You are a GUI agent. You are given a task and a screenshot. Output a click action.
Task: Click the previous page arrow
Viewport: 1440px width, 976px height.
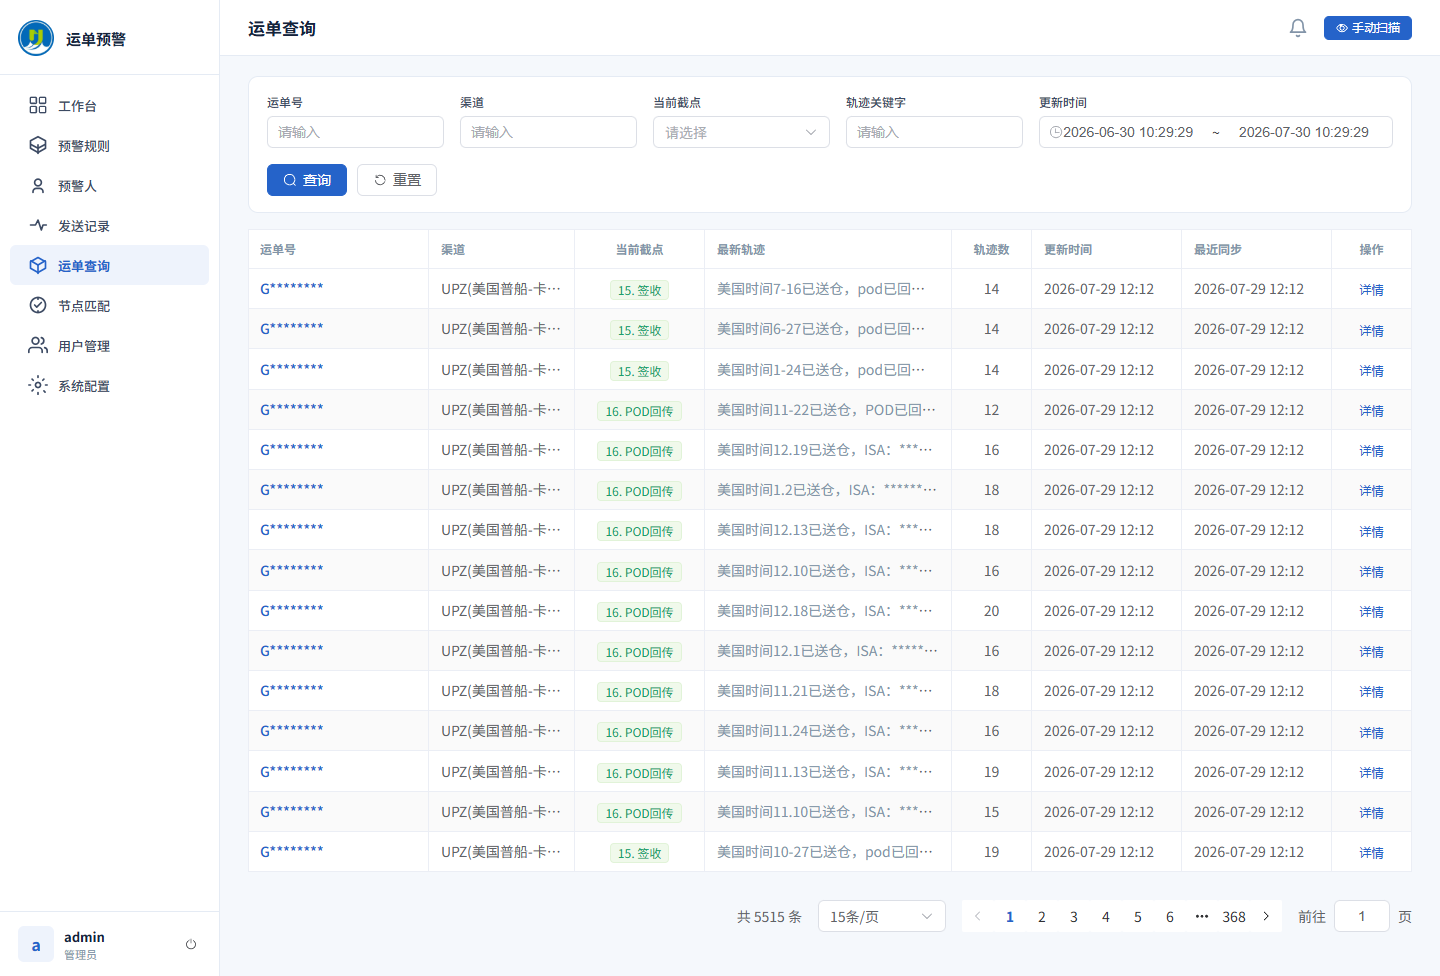click(x=978, y=916)
